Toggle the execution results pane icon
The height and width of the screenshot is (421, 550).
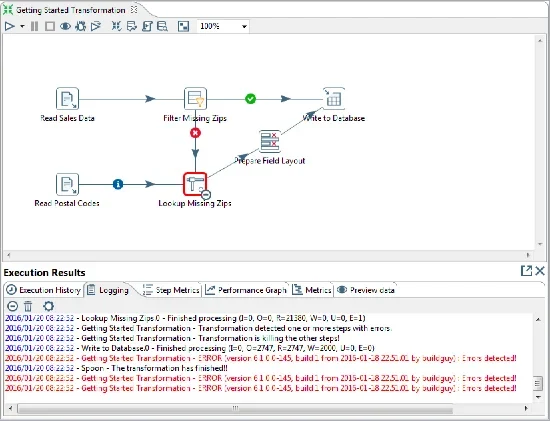coord(183,26)
